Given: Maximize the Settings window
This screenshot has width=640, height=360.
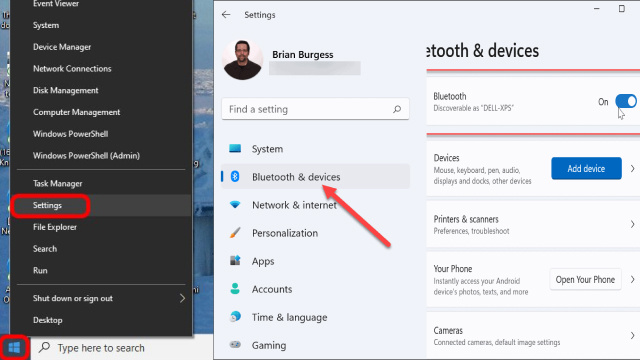Looking at the screenshot, I should [x=621, y=9].
